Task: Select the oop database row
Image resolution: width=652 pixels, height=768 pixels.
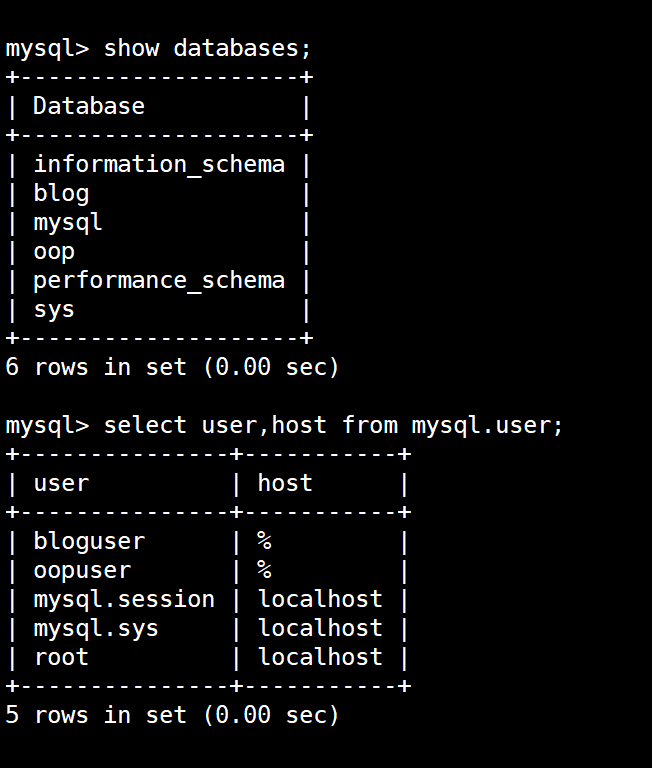Action: point(54,251)
